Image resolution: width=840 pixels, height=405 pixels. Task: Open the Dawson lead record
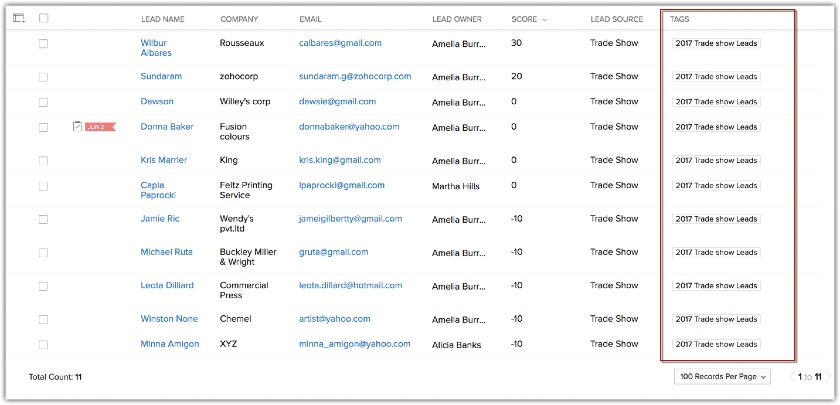(x=157, y=101)
